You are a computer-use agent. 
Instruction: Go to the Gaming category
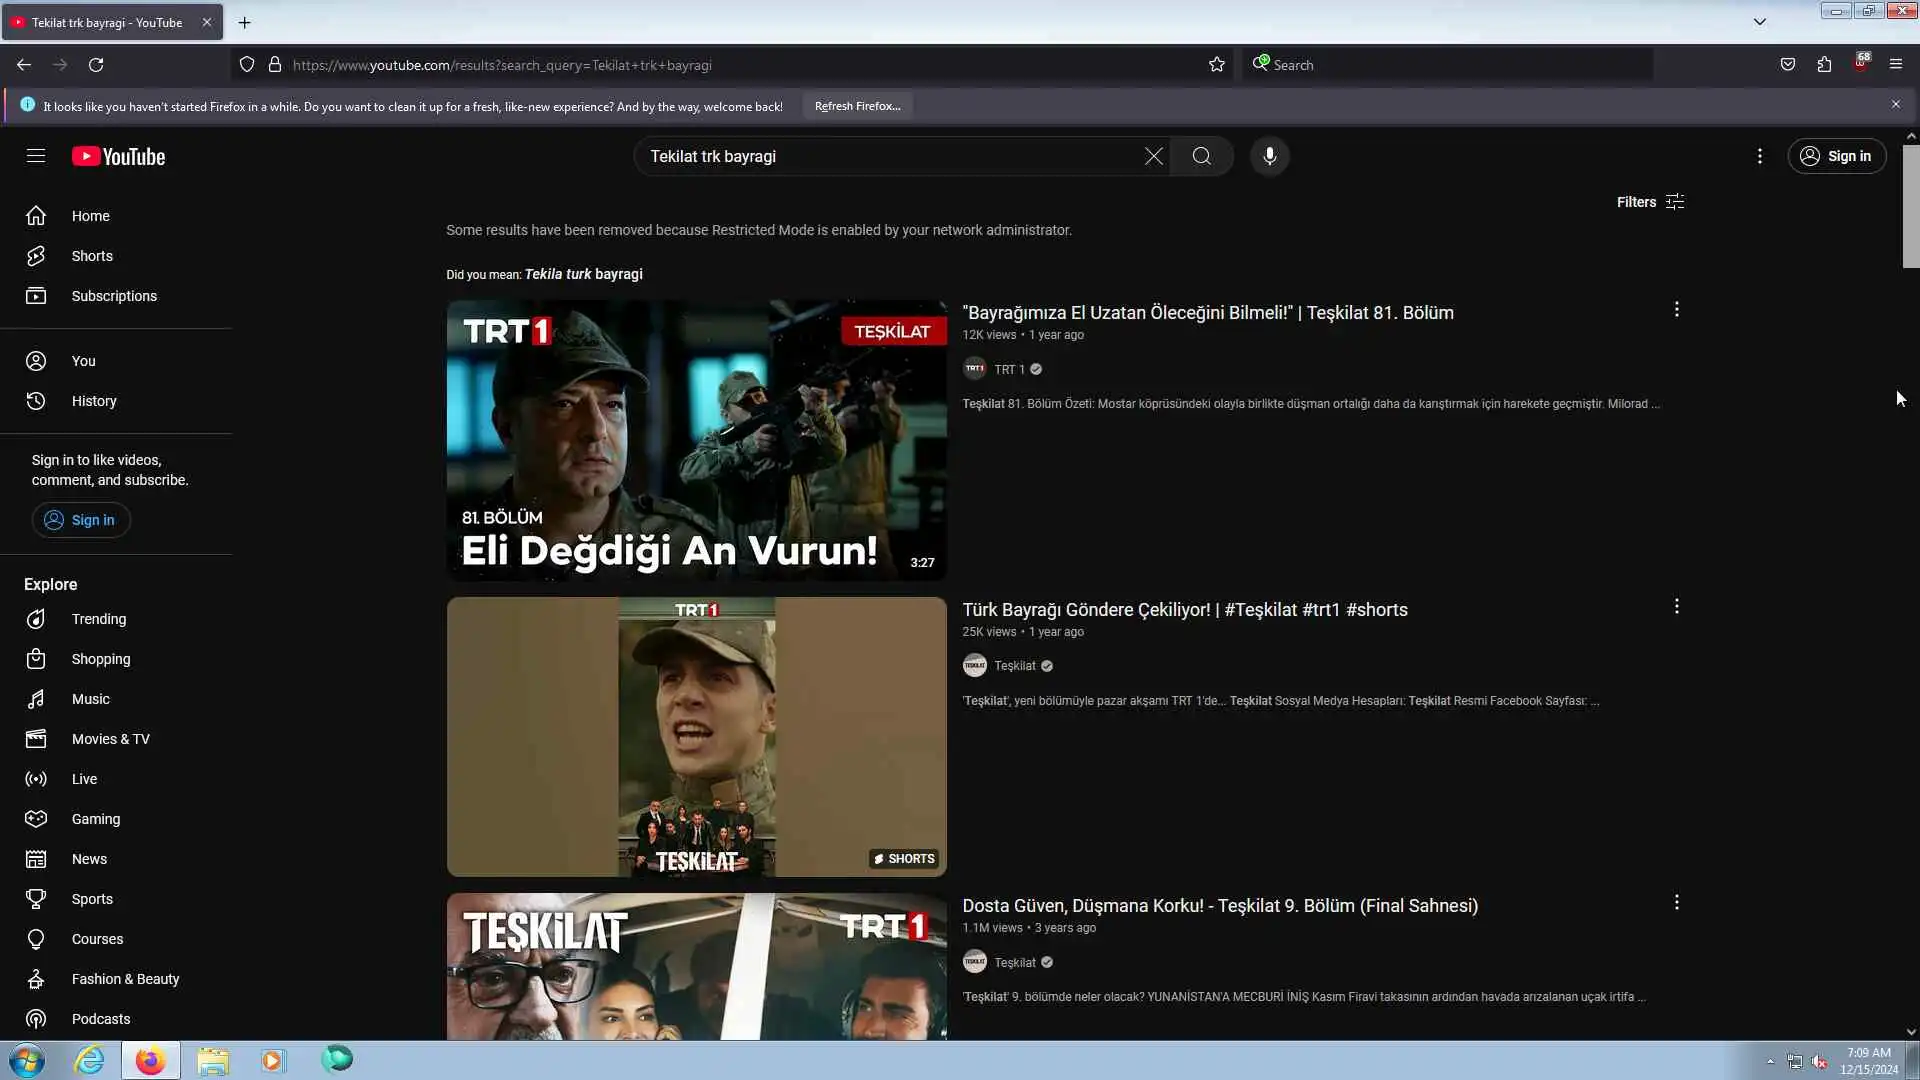click(95, 819)
